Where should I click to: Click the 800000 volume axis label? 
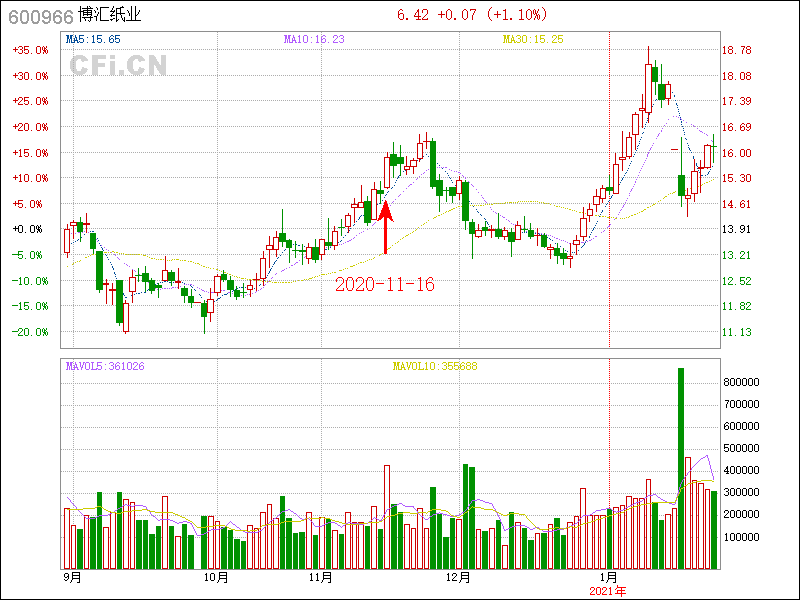pyautogui.click(x=741, y=382)
